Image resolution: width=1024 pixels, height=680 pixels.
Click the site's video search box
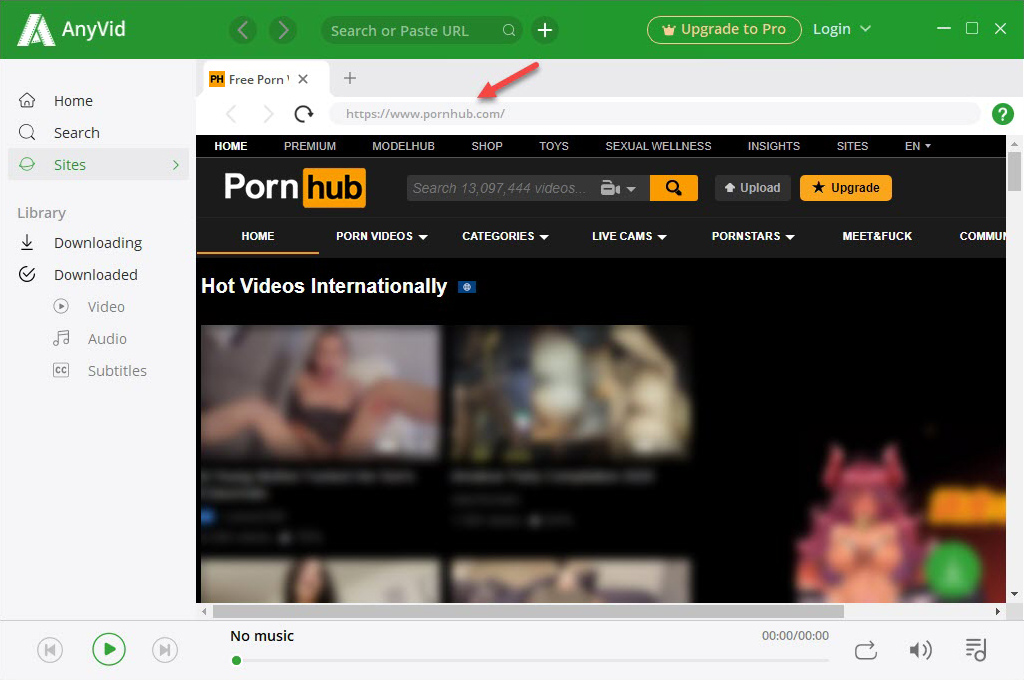(x=500, y=188)
